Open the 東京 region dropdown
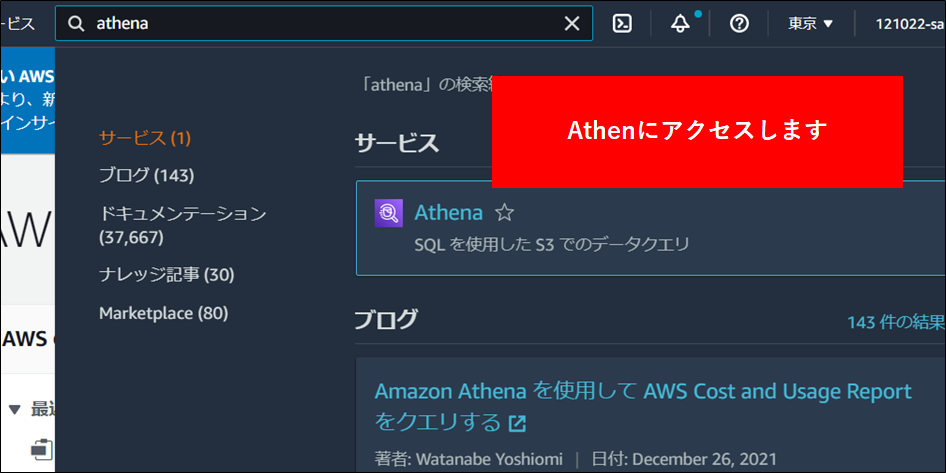The width and height of the screenshot is (946, 473). pyautogui.click(x=810, y=24)
